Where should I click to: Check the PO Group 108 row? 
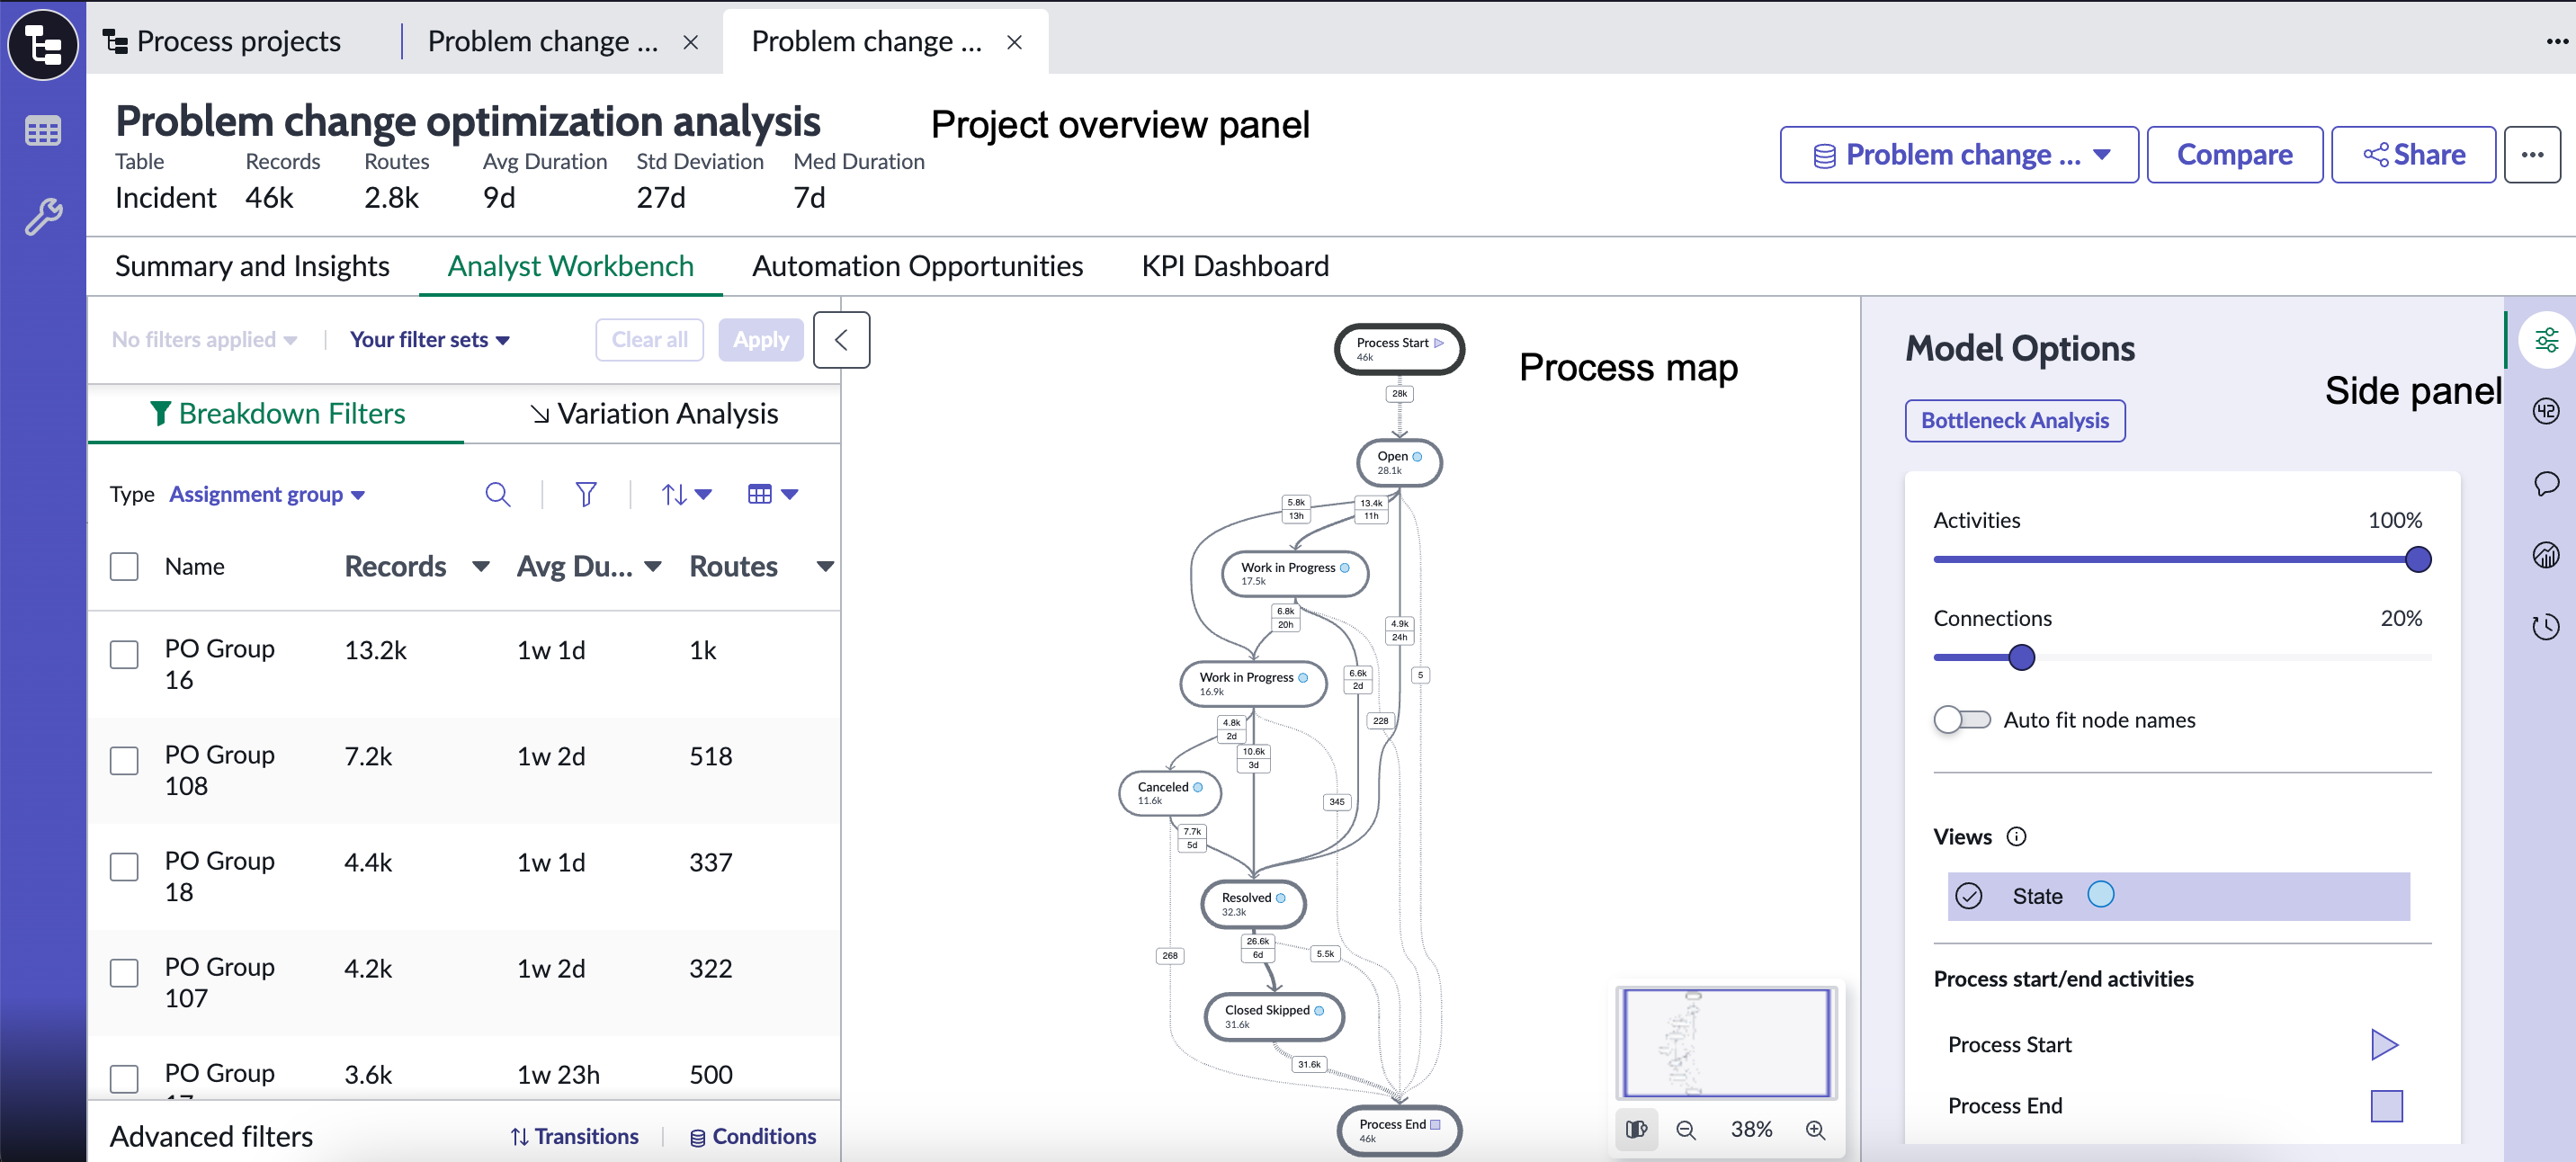[x=124, y=761]
